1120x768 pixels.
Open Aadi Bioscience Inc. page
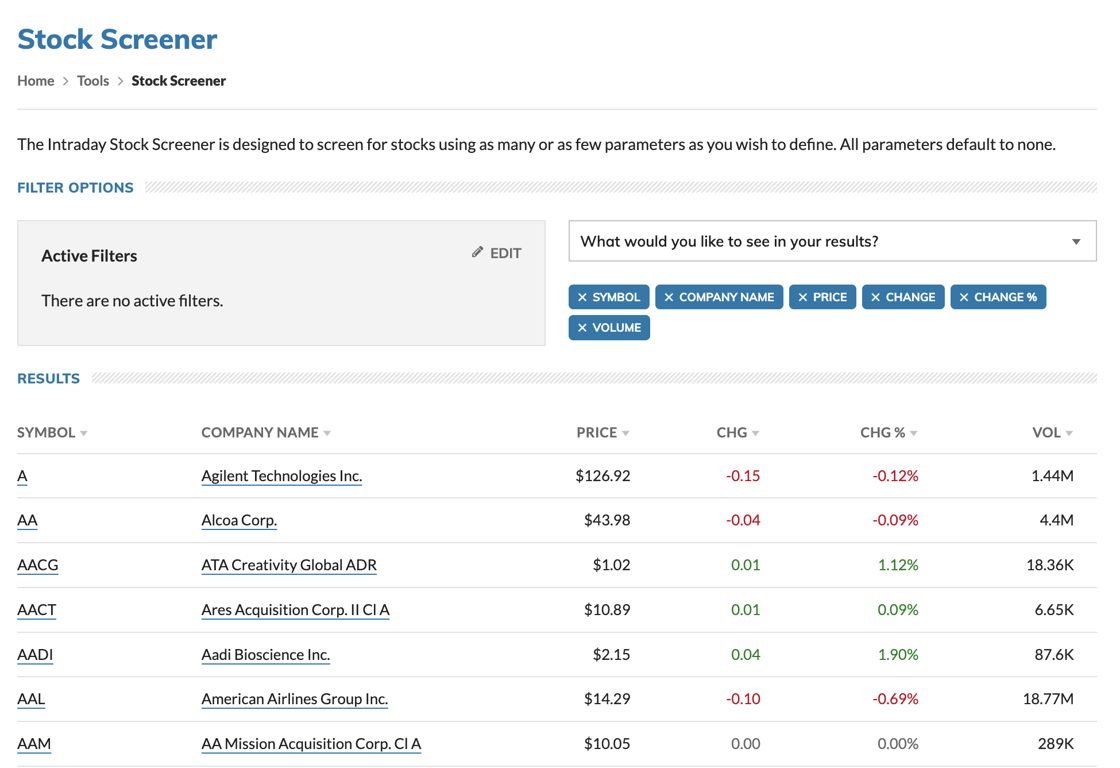click(x=266, y=654)
